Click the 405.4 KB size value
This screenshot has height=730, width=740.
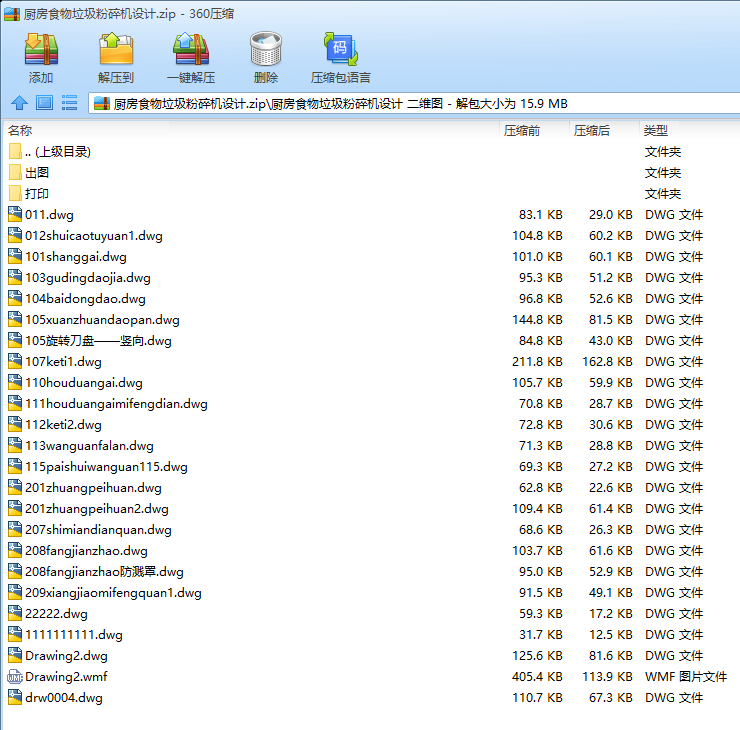click(x=537, y=677)
